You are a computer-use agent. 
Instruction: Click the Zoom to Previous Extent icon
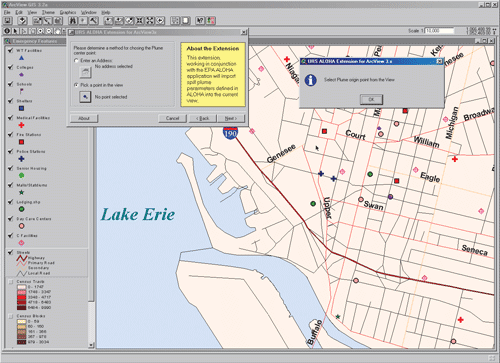(160, 21)
